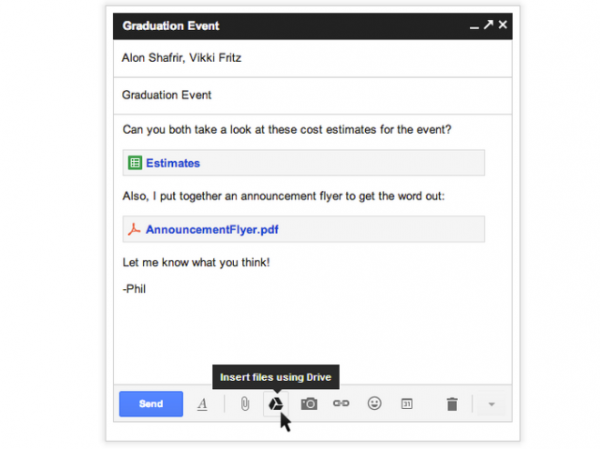Viewport: 600px width, 449px height.
Task: Insert calendar invitation icon
Action: click(407, 404)
